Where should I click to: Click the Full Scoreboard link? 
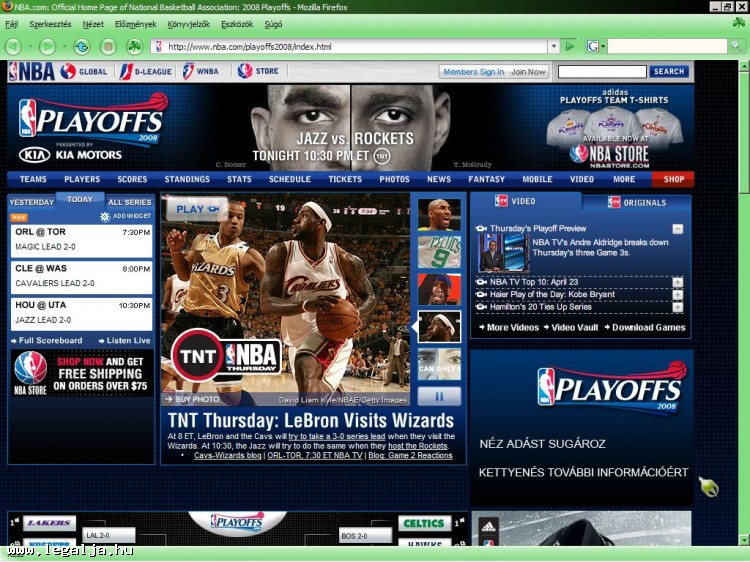(48, 341)
